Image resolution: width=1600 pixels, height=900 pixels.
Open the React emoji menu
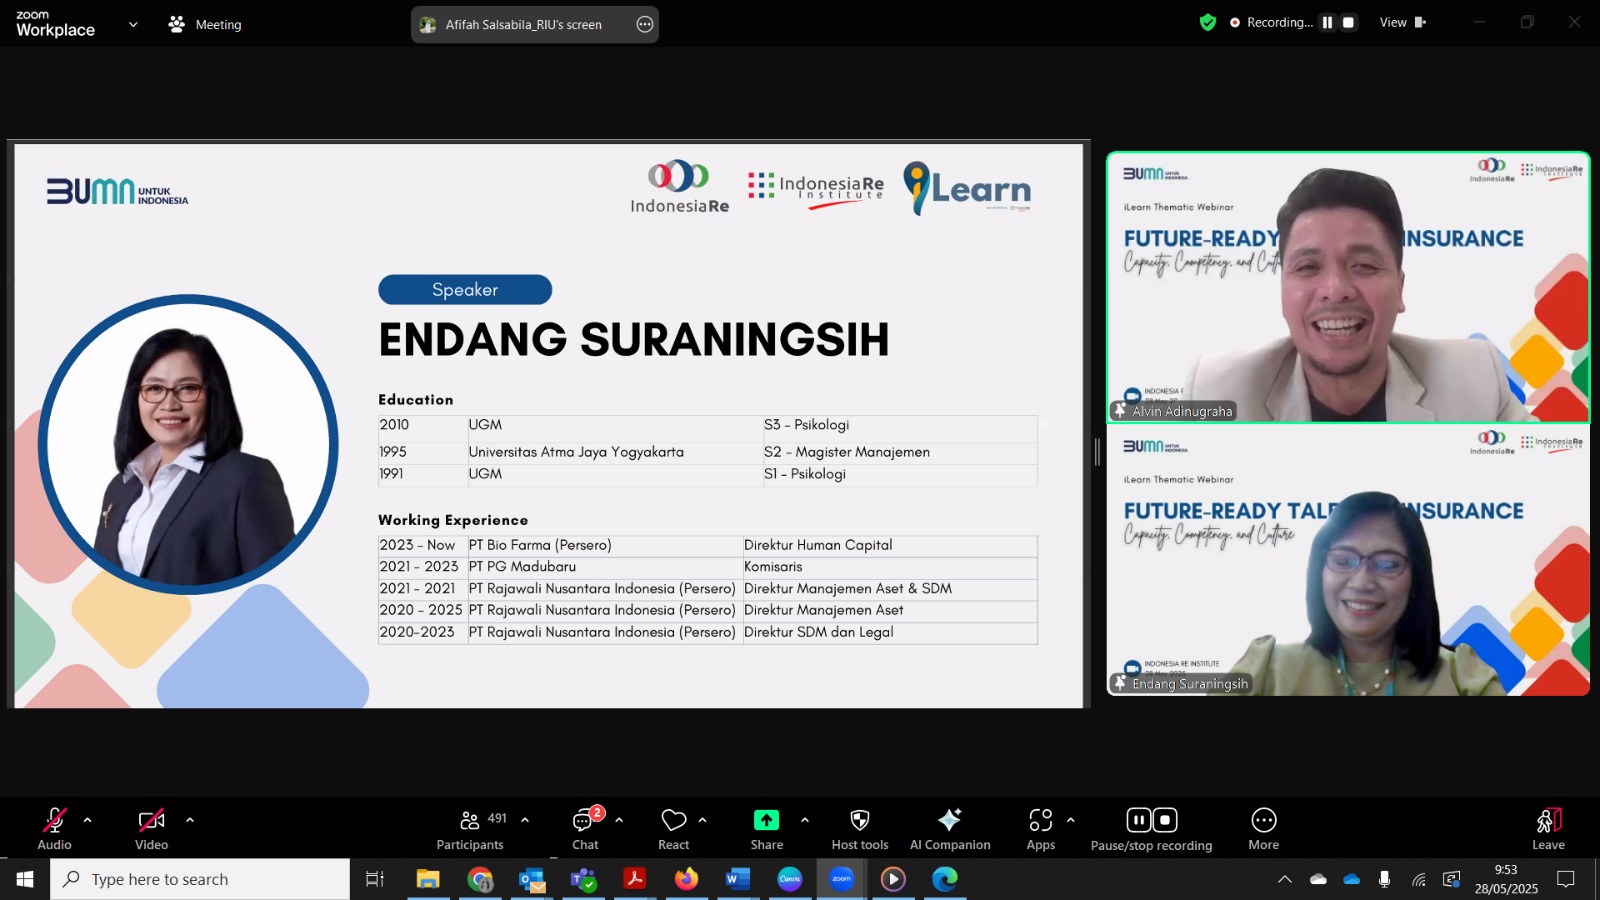pos(674,829)
